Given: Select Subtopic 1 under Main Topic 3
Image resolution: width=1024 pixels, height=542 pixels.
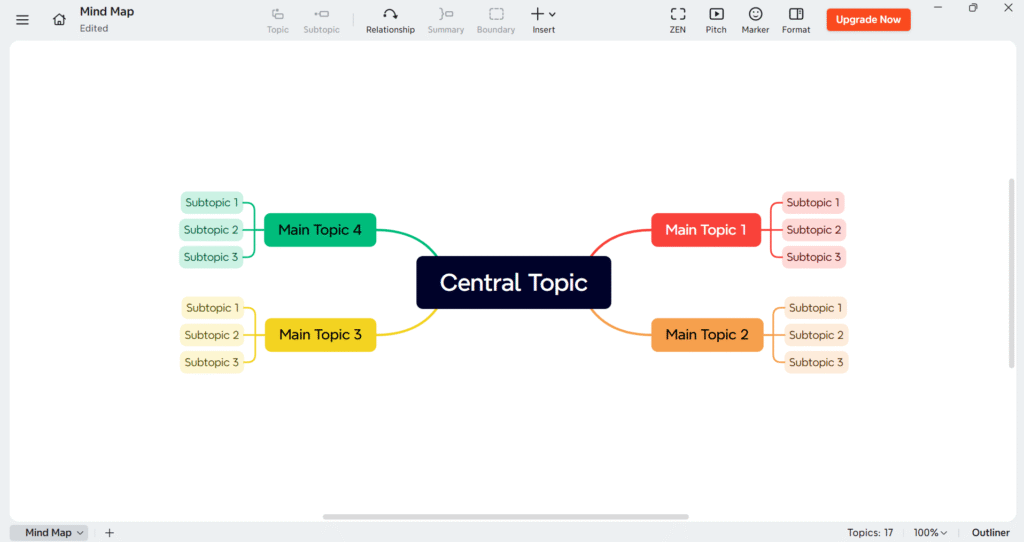Looking at the screenshot, I should pos(212,308).
